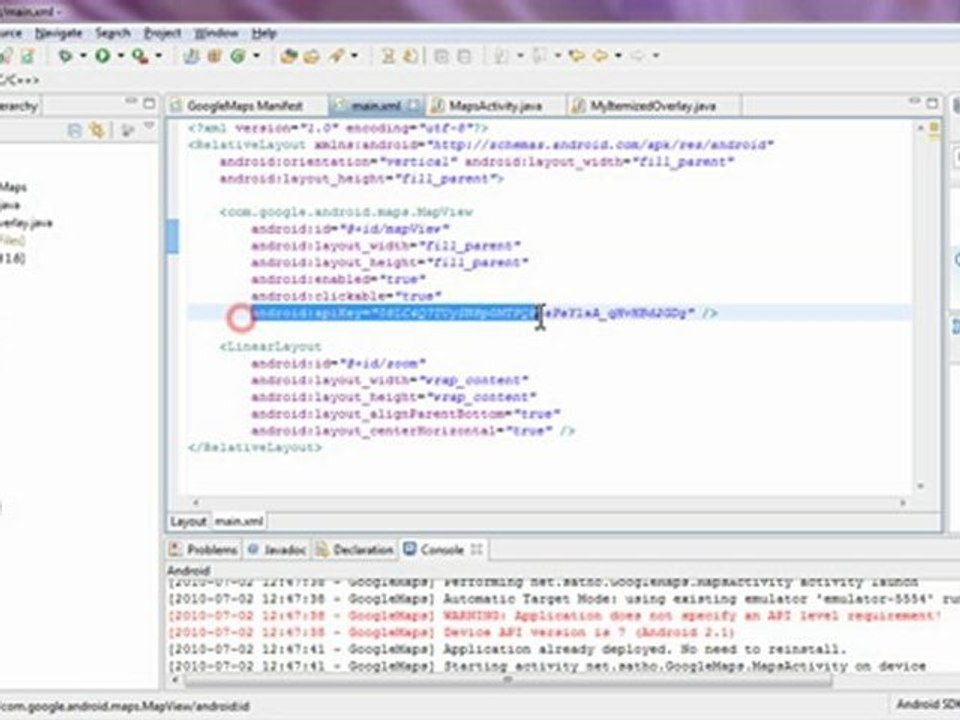Click the editor vertical scrollbar up arrow
960x720 pixels.
[x=920, y=127]
